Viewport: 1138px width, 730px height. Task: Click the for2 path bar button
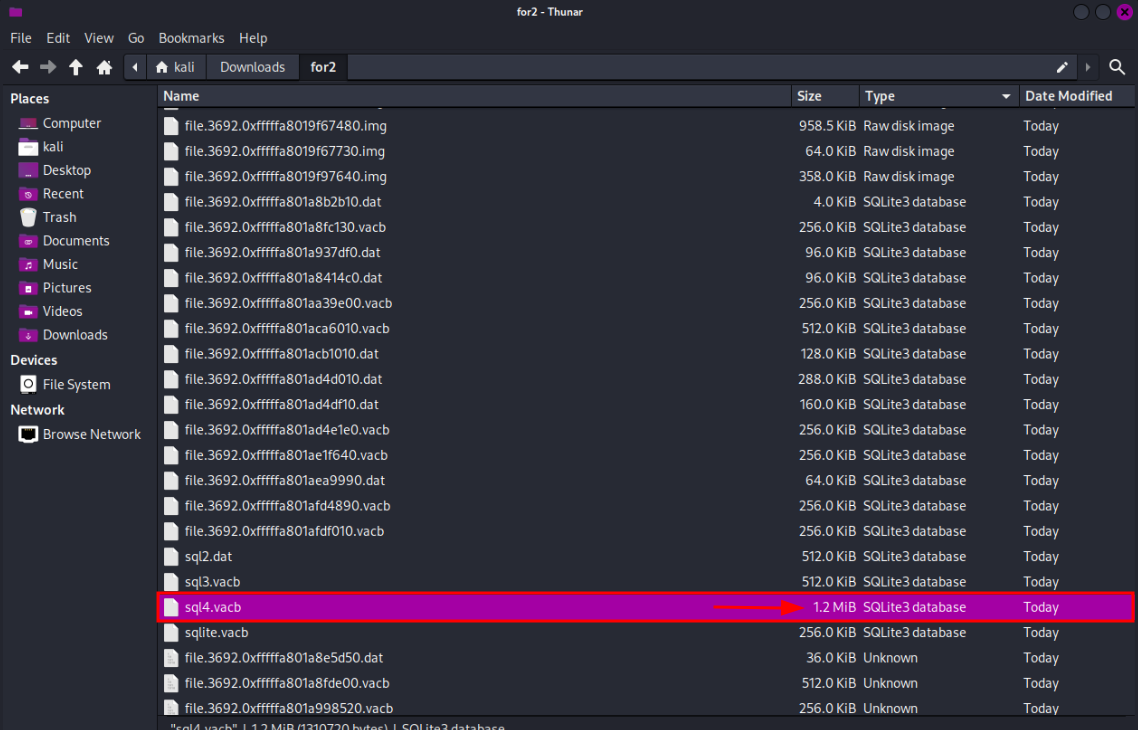323,67
